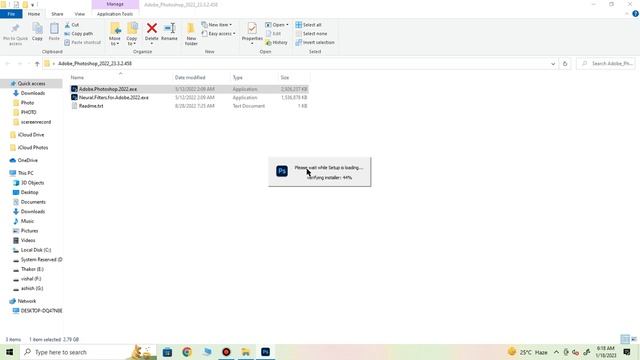Open Google Chrome from taskbar
This screenshot has width=640, height=360.
[187, 352]
